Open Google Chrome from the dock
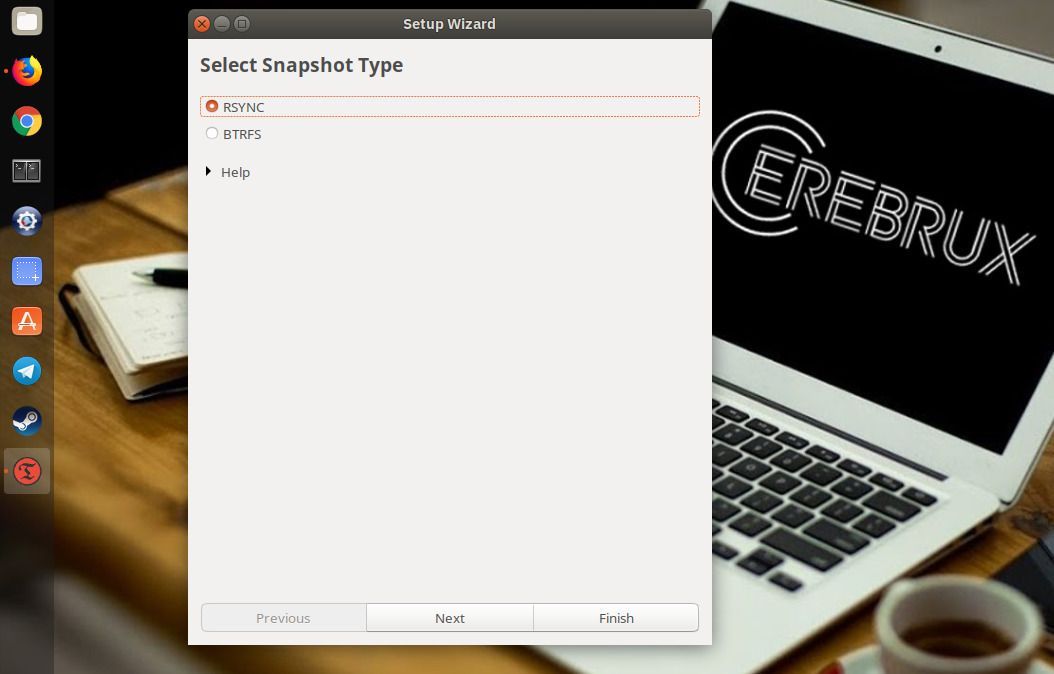Image resolution: width=1054 pixels, height=674 pixels. click(x=25, y=120)
